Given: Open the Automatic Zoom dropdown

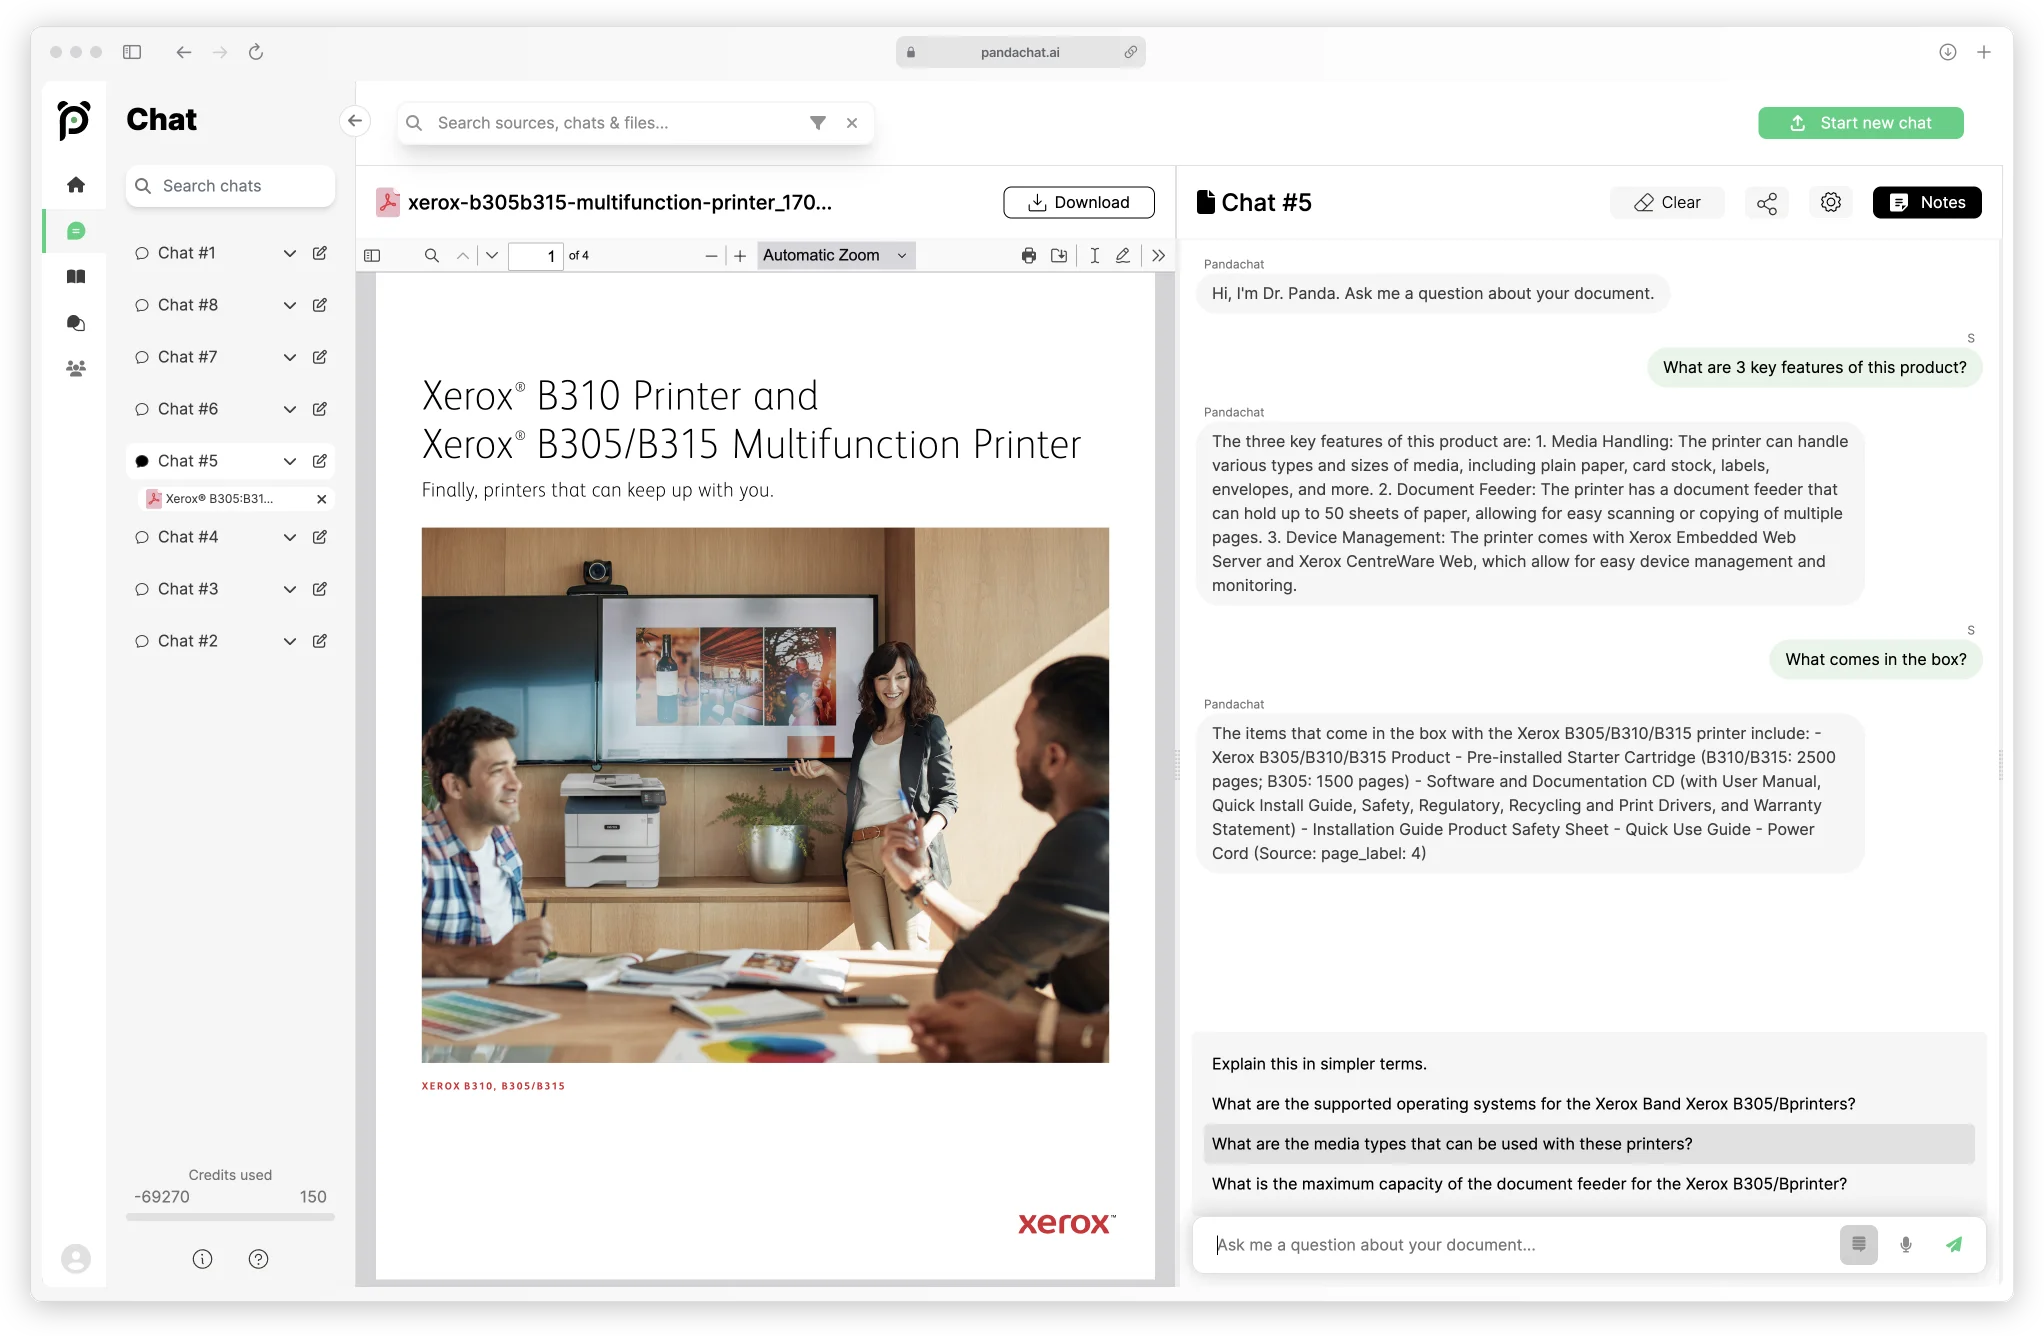Looking at the screenshot, I should (x=836, y=256).
